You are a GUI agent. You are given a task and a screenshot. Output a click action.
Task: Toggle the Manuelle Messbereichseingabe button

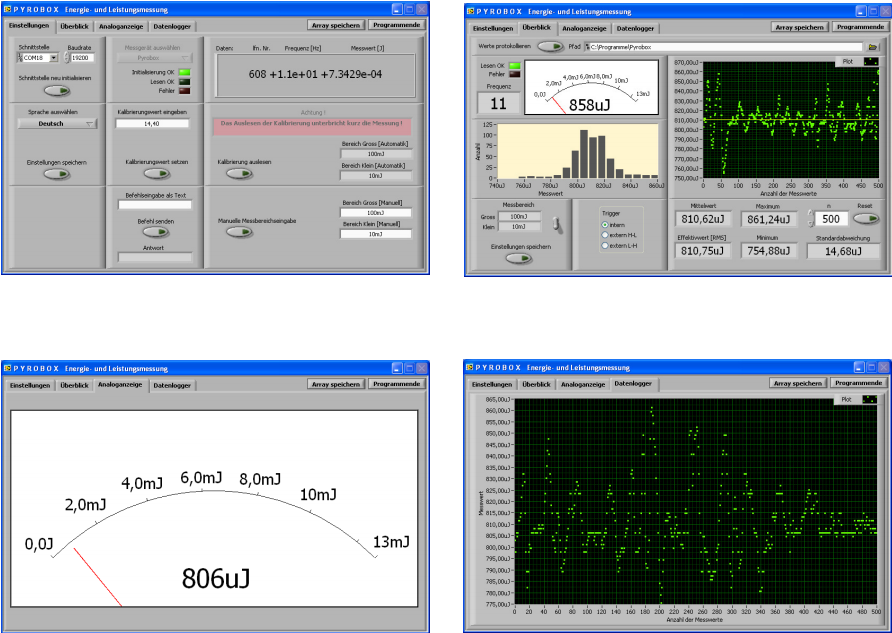click(239, 232)
